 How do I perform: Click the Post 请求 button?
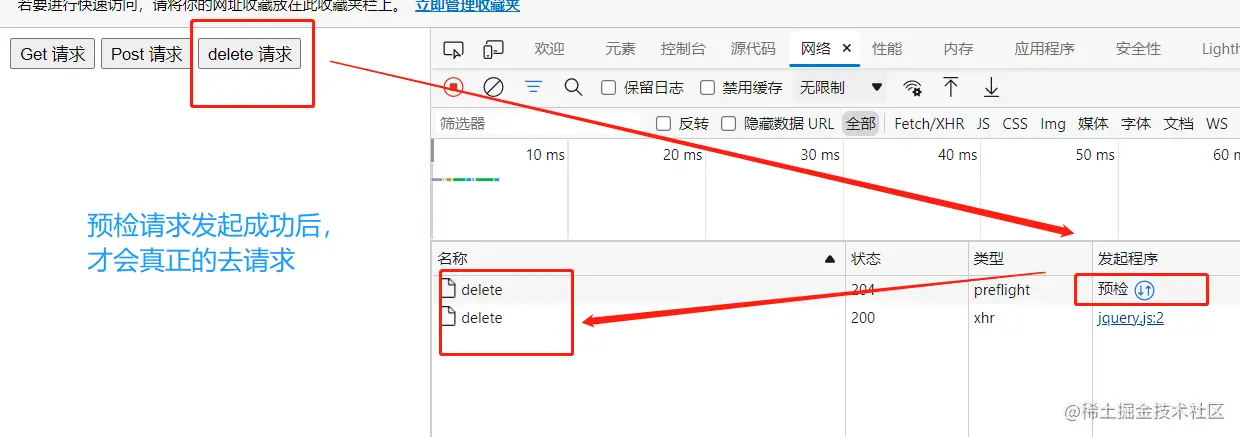[x=147, y=54]
